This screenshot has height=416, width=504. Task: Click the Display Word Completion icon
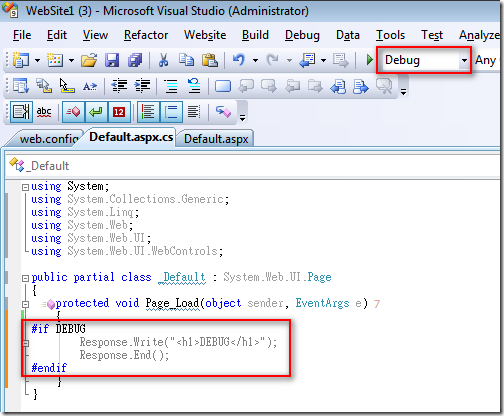tap(90, 86)
